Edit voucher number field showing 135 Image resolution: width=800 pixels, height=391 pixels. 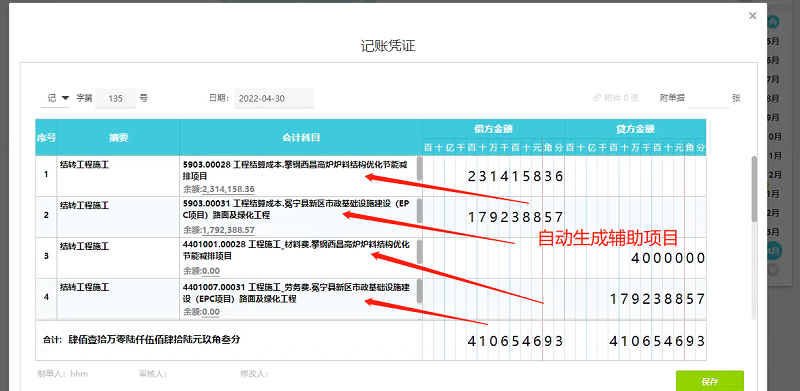(116, 99)
